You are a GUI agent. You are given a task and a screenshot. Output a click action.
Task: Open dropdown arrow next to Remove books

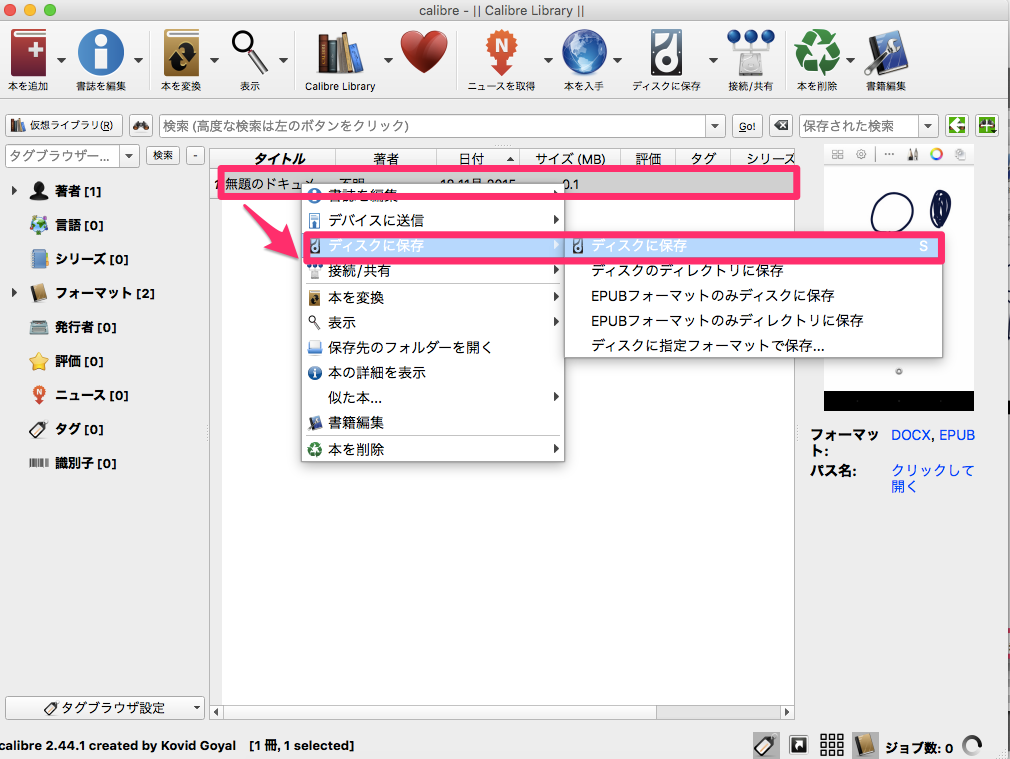[x=850, y=61]
